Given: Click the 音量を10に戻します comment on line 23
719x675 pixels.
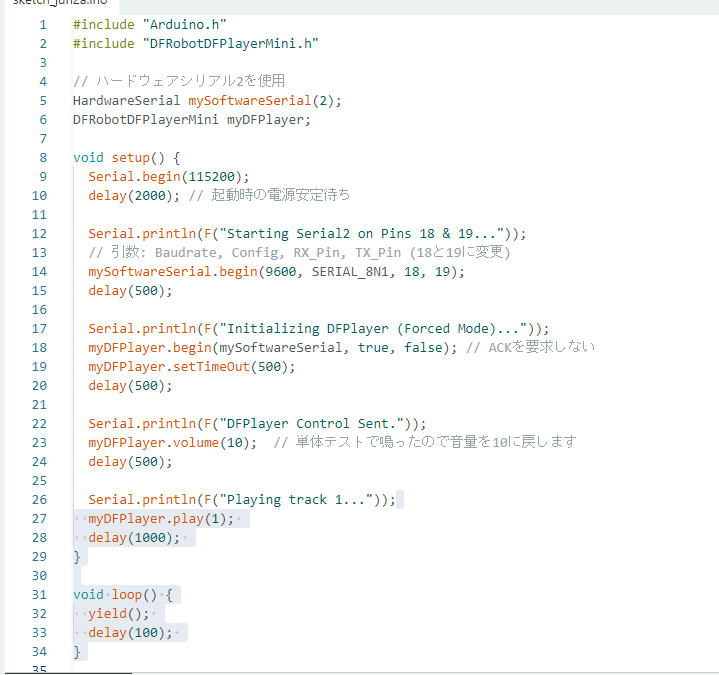Looking at the screenshot, I should 425,442.
